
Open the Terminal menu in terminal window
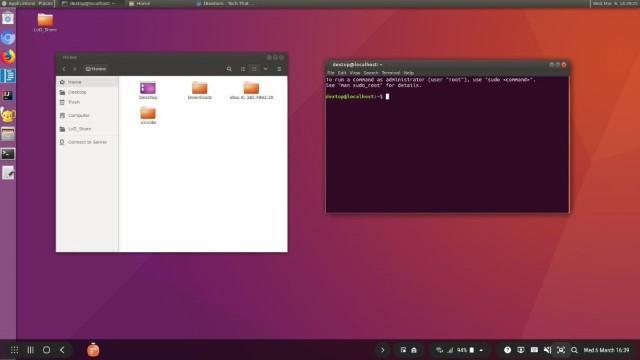coord(391,73)
